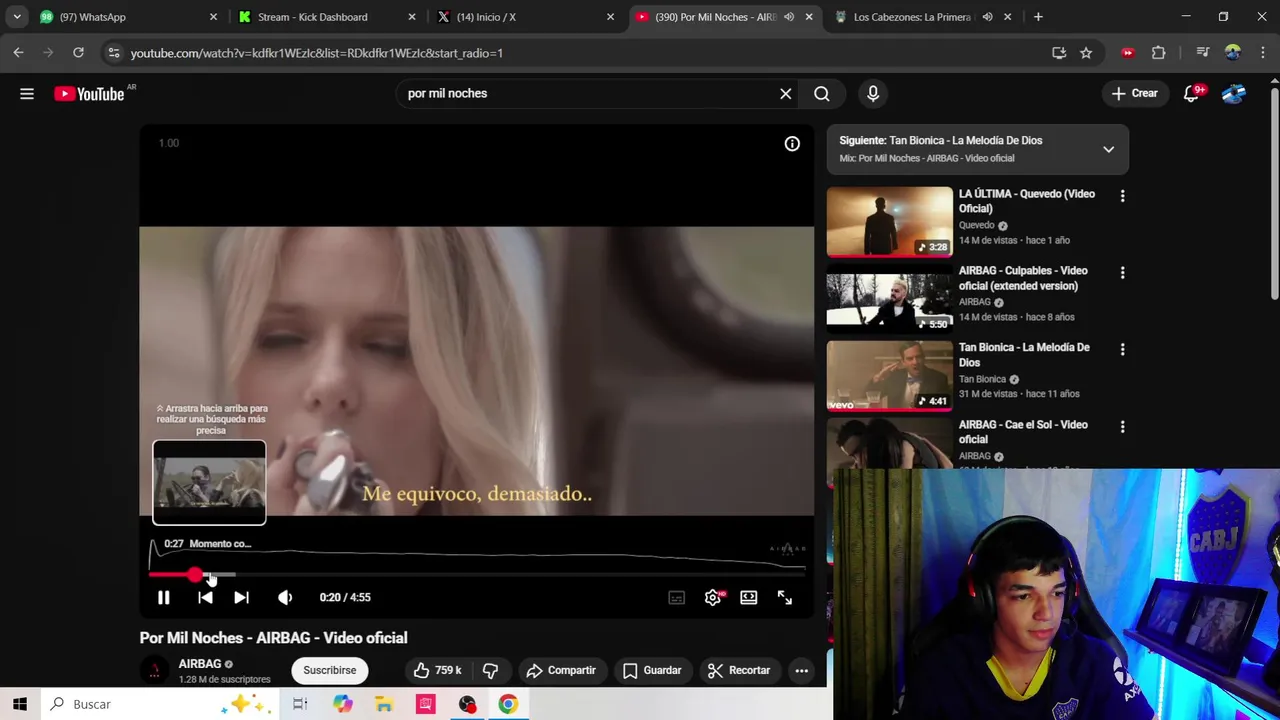Switch the video to full screen
This screenshot has width=1280, height=720.
click(x=785, y=598)
